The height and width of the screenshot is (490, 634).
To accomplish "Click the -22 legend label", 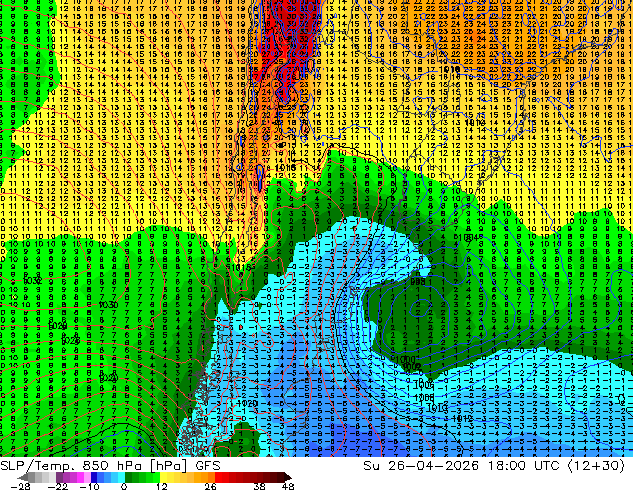I will pyautogui.click(x=58, y=486).
